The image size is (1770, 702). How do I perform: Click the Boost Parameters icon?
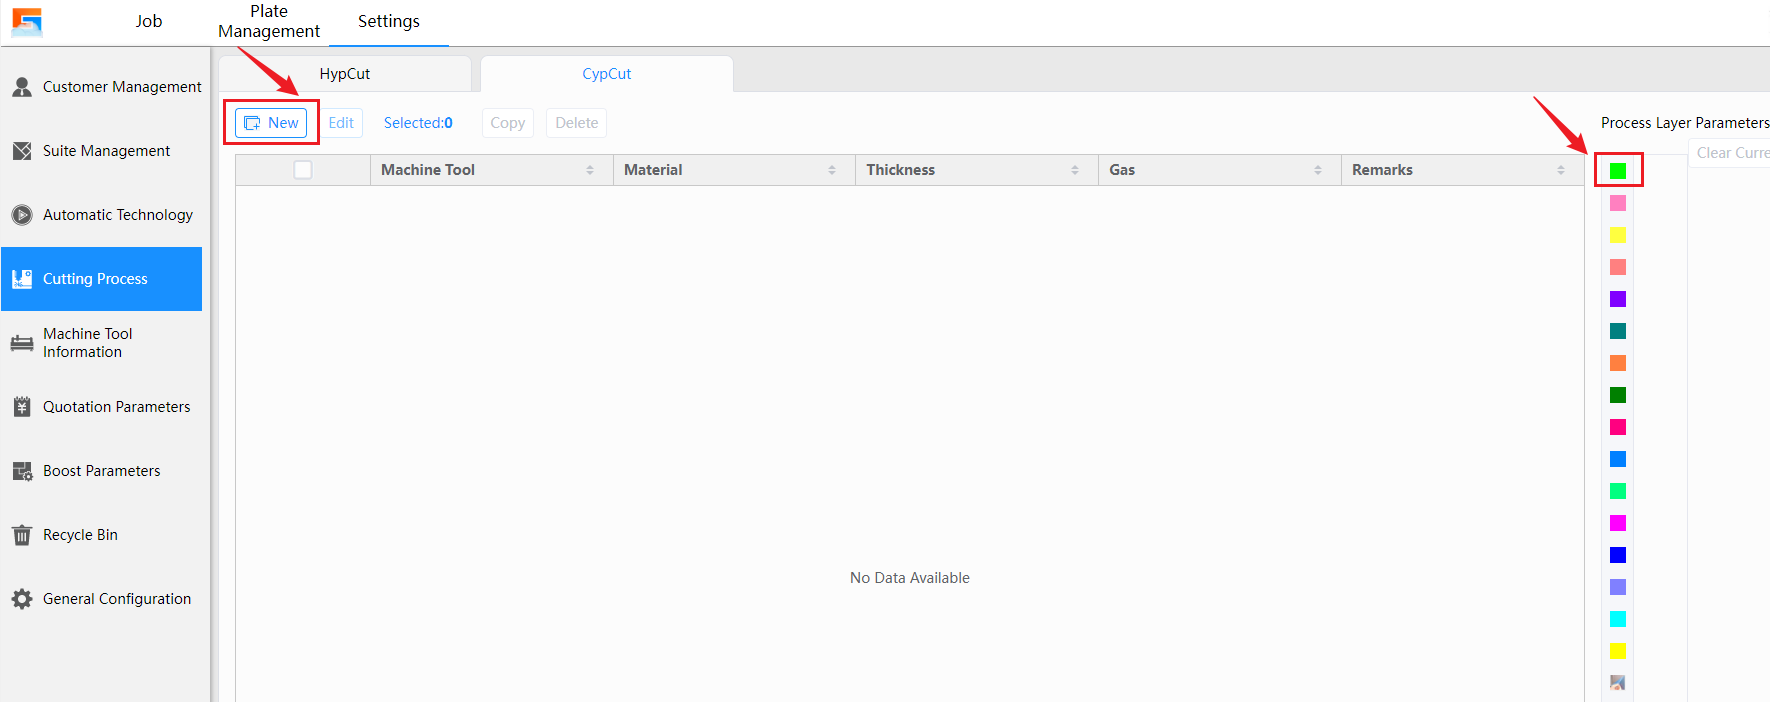tap(22, 471)
